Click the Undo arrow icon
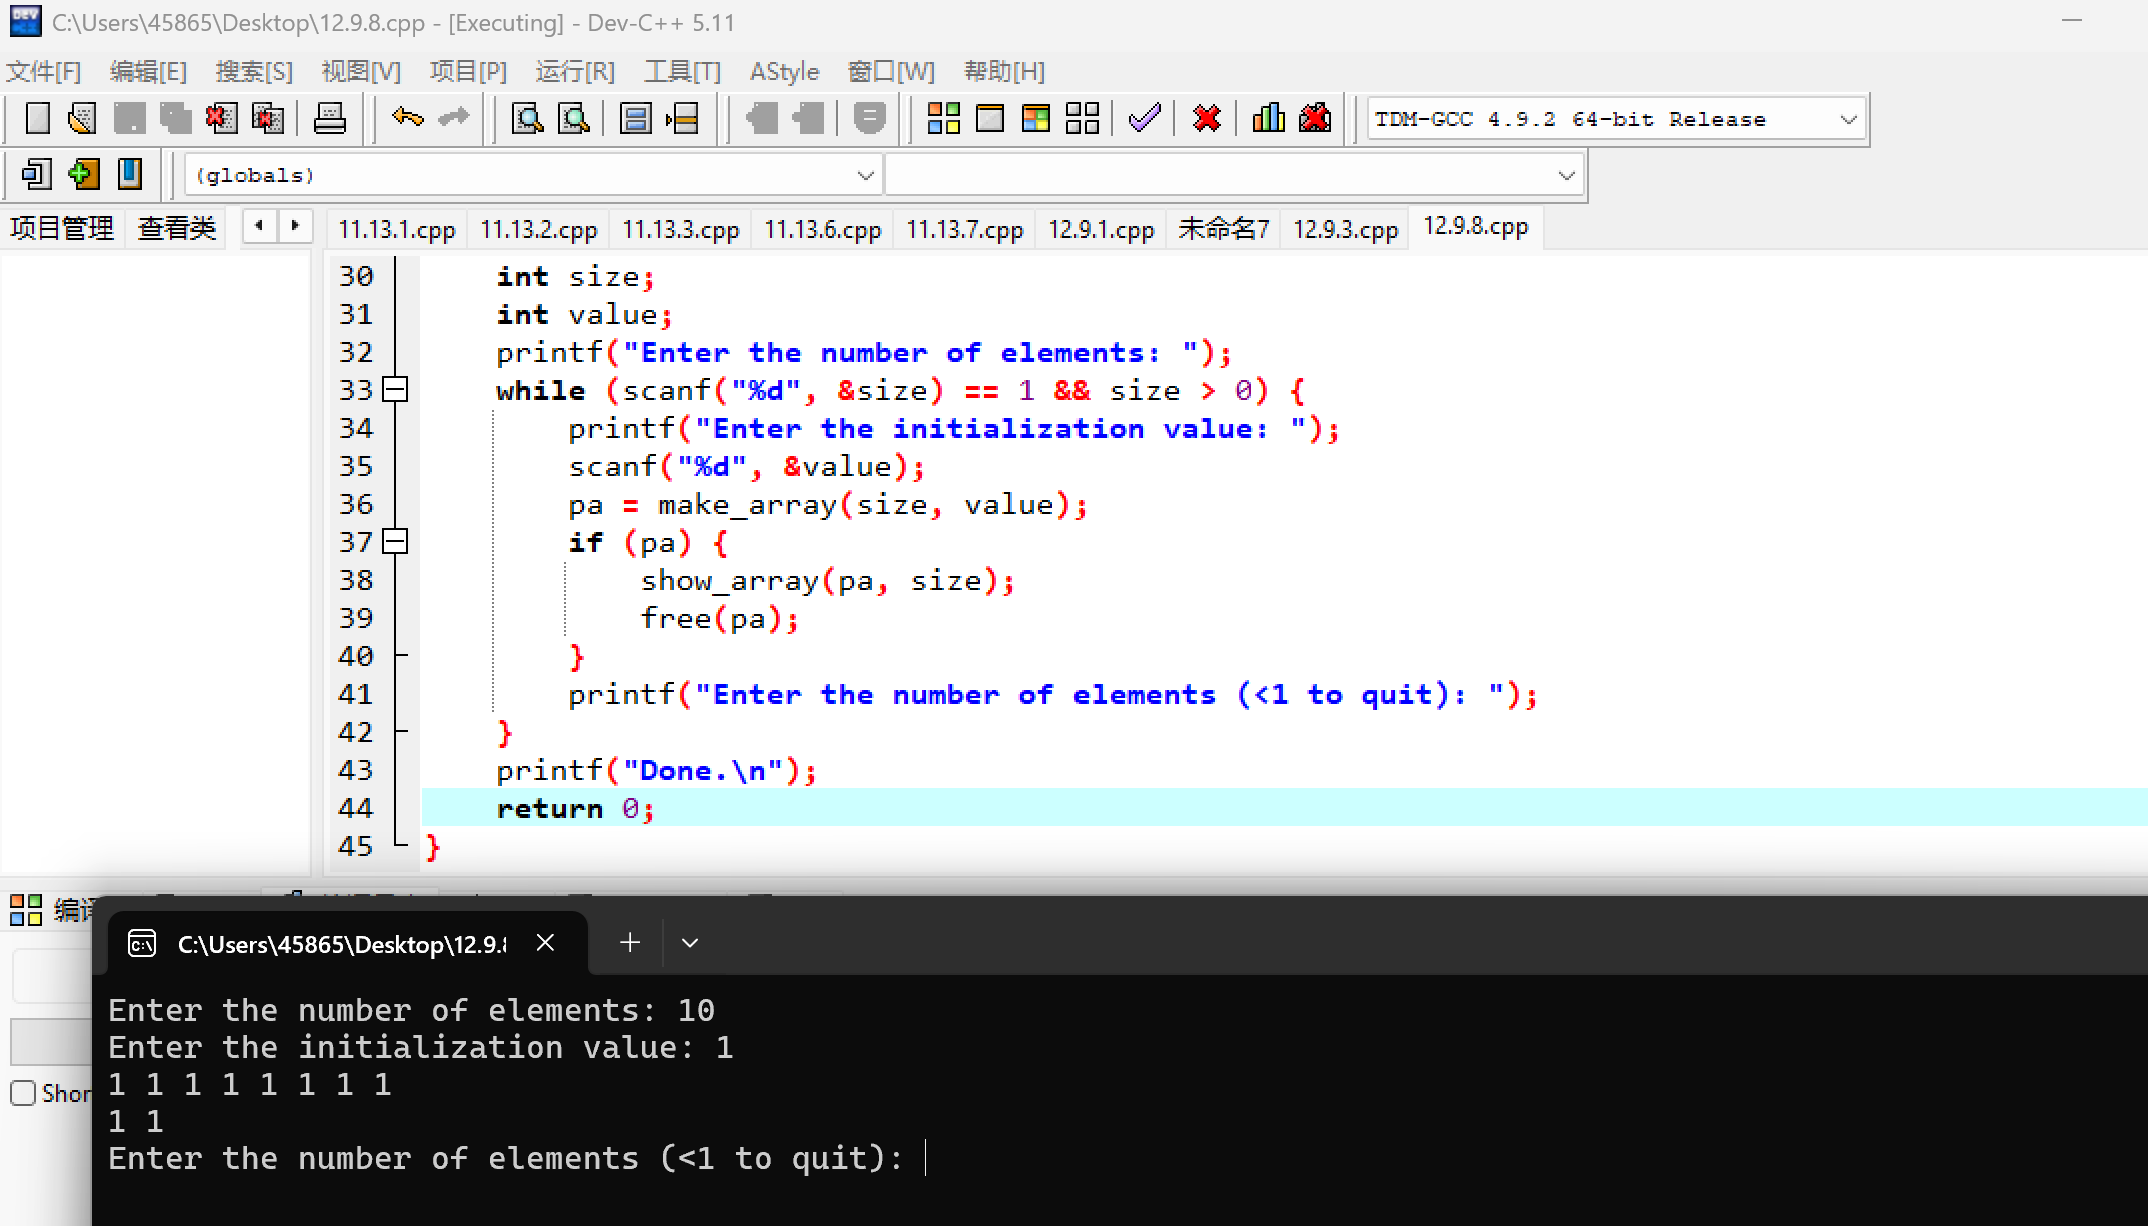This screenshot has height=1226, width=2148. click(407, 119)
